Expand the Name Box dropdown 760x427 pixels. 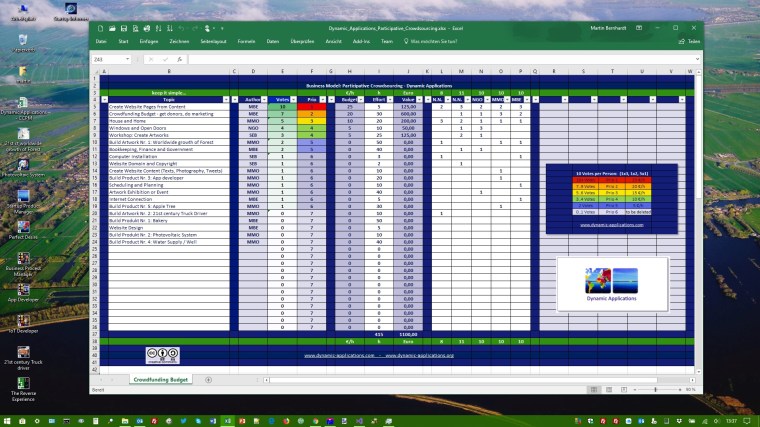click(128, 60)
